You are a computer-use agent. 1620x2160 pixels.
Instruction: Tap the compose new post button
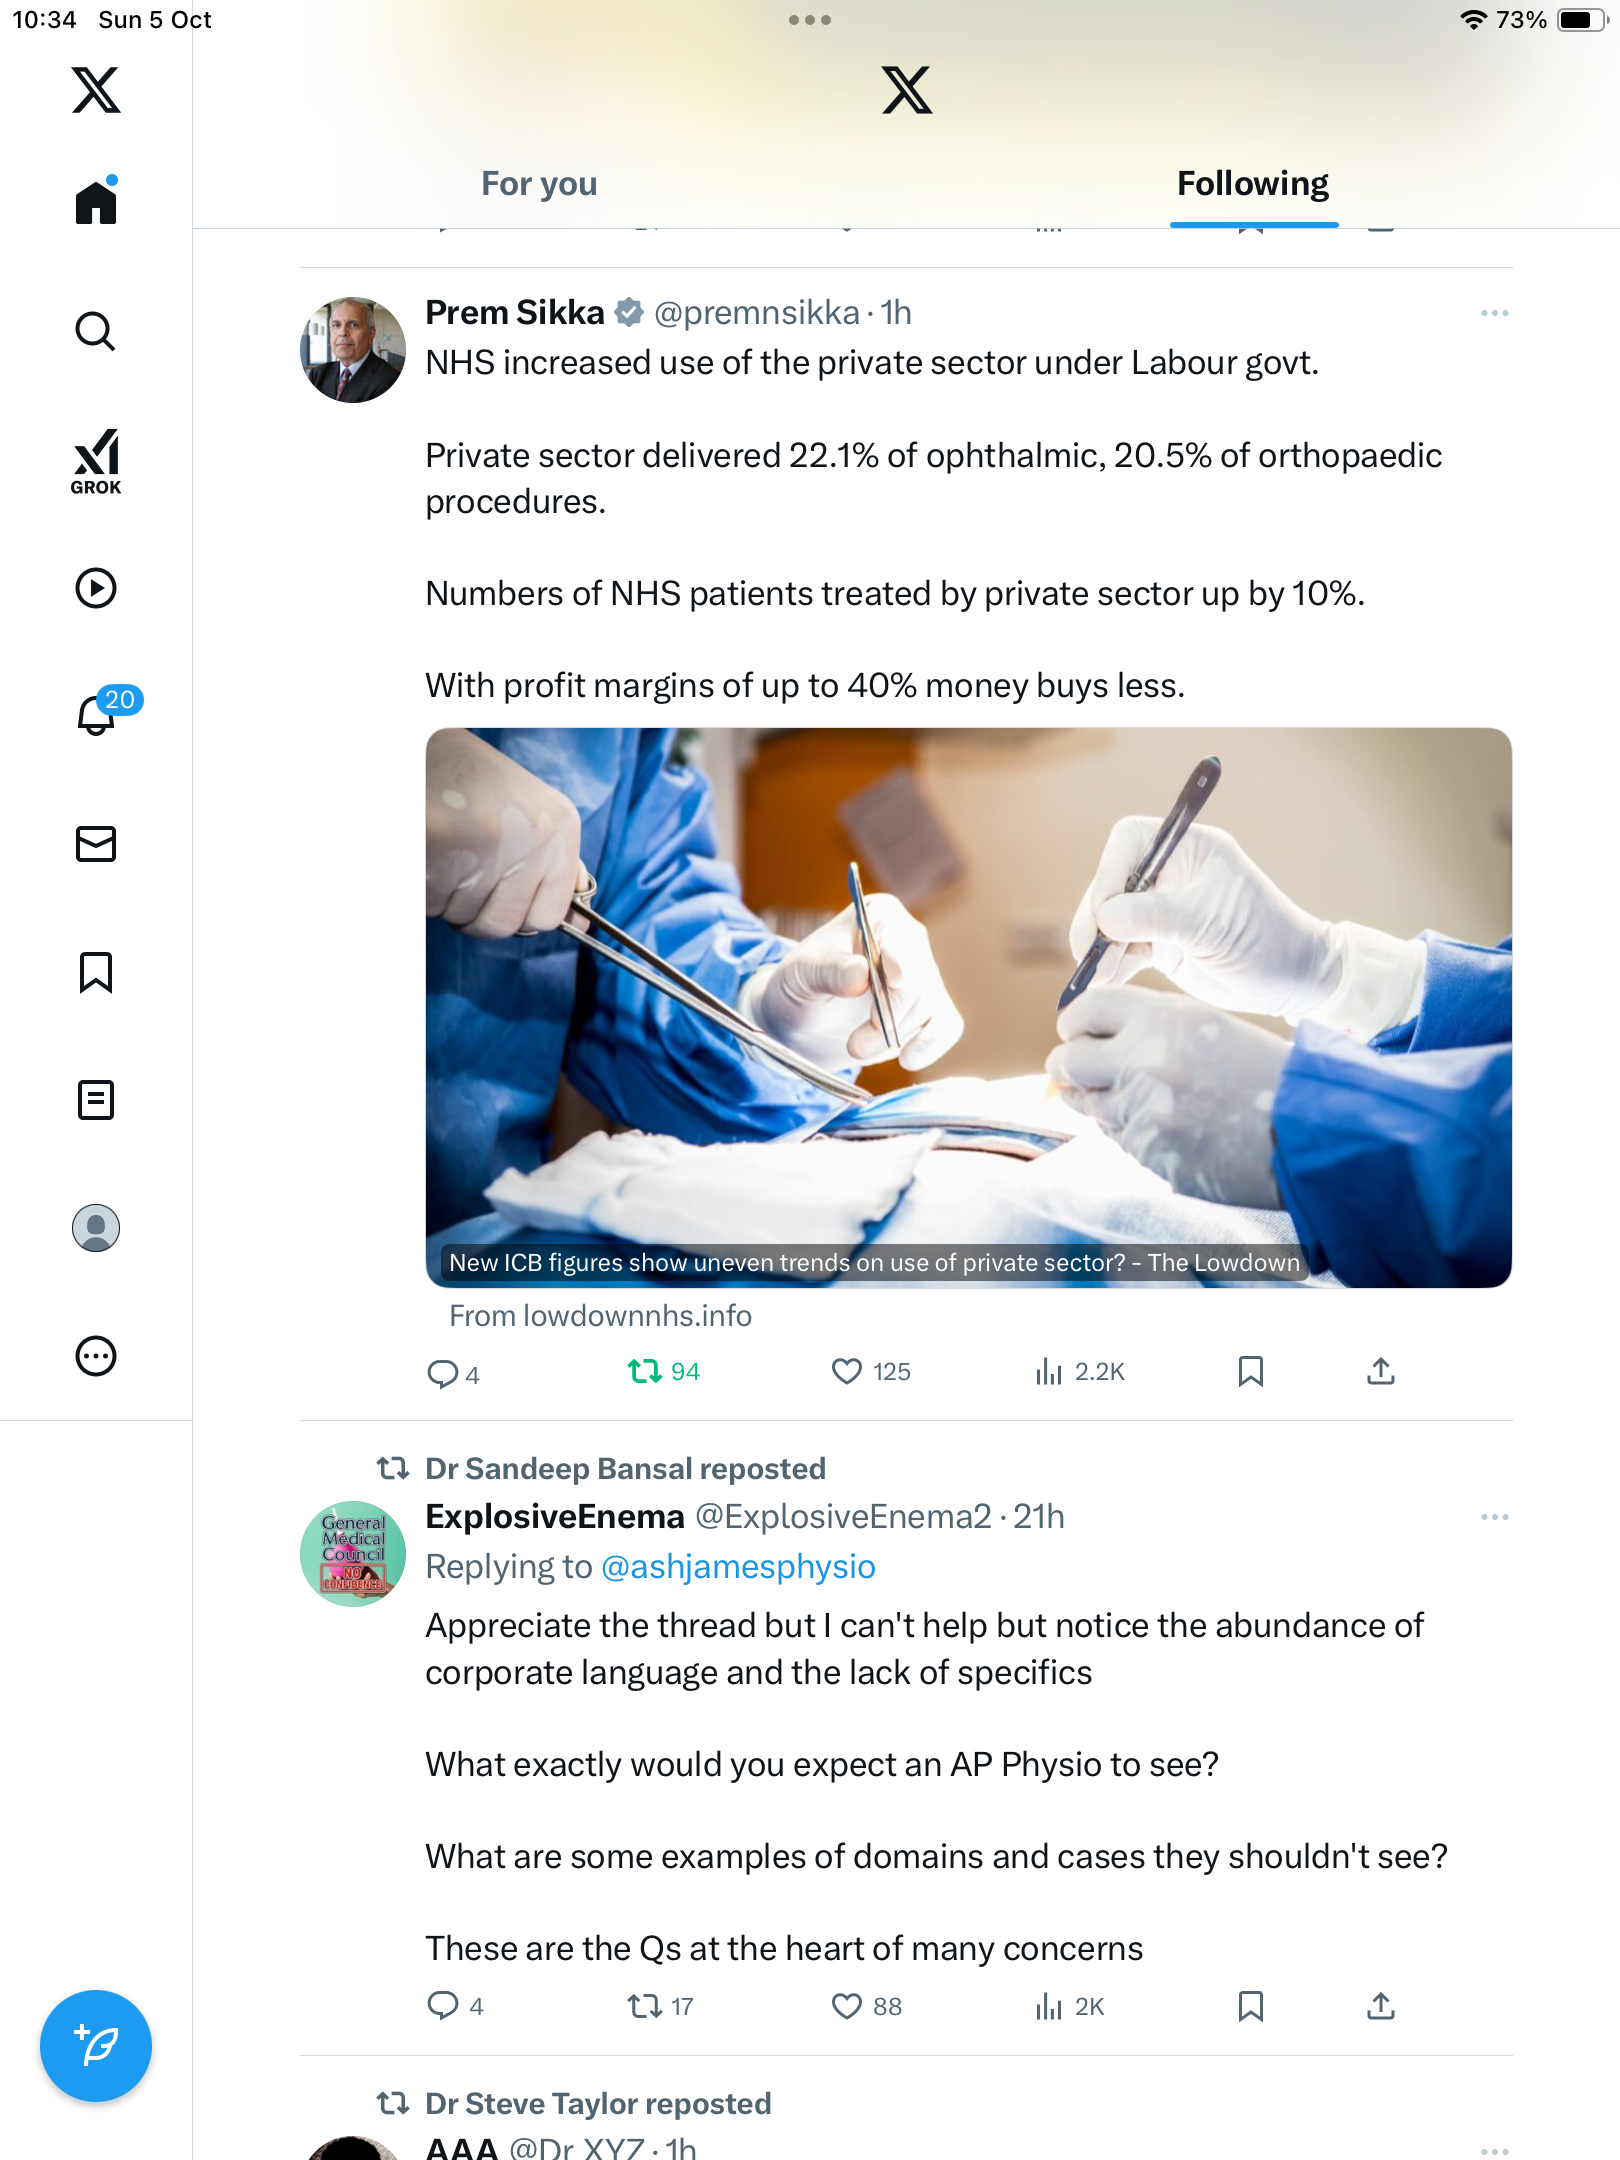click(96, 2046)
